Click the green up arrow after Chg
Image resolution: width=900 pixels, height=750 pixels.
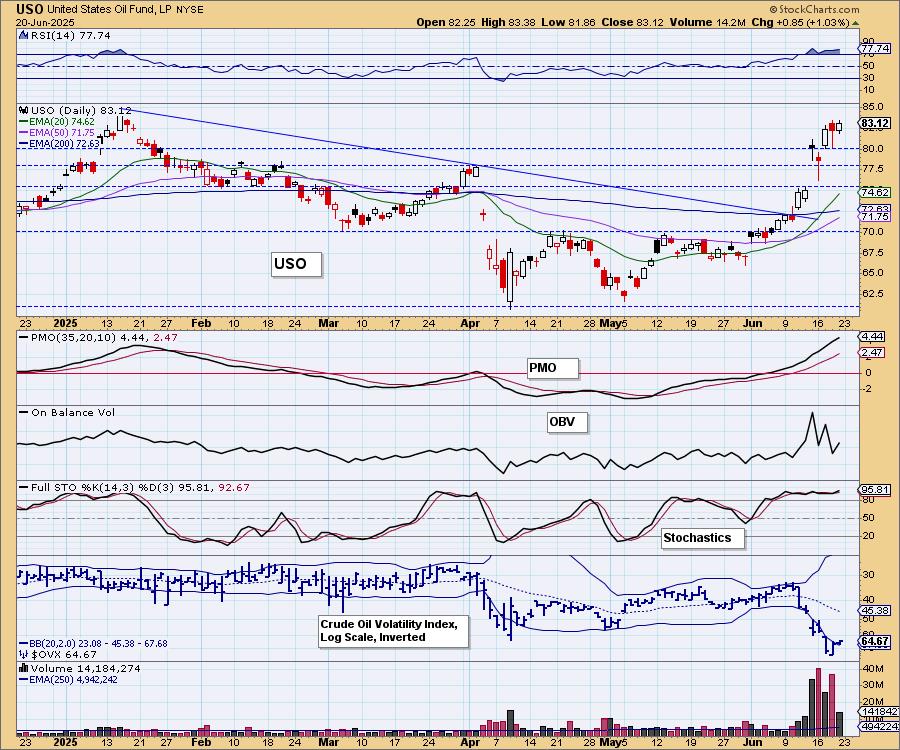click(x=855, y=23)
